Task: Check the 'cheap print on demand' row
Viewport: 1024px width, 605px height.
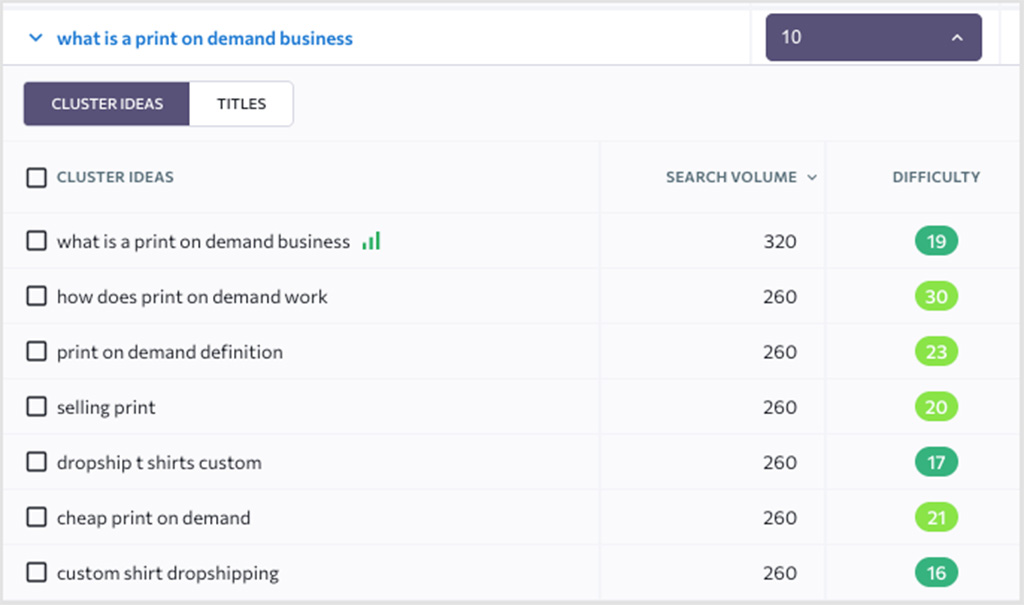Action: (x=36, y=517)
